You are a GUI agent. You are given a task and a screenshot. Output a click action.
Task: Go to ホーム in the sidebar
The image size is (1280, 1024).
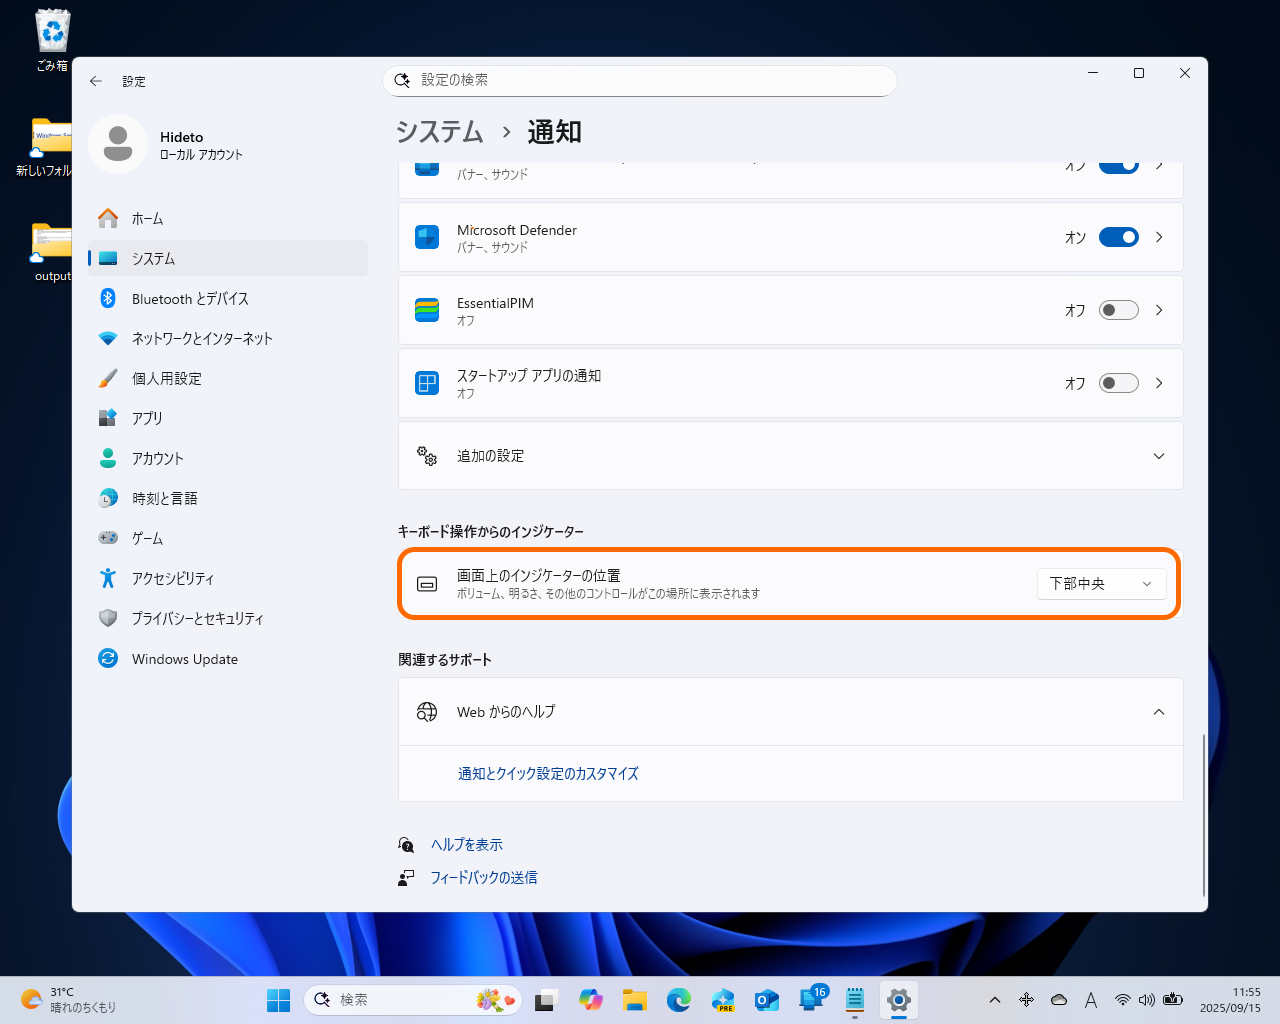click(146, 218)
